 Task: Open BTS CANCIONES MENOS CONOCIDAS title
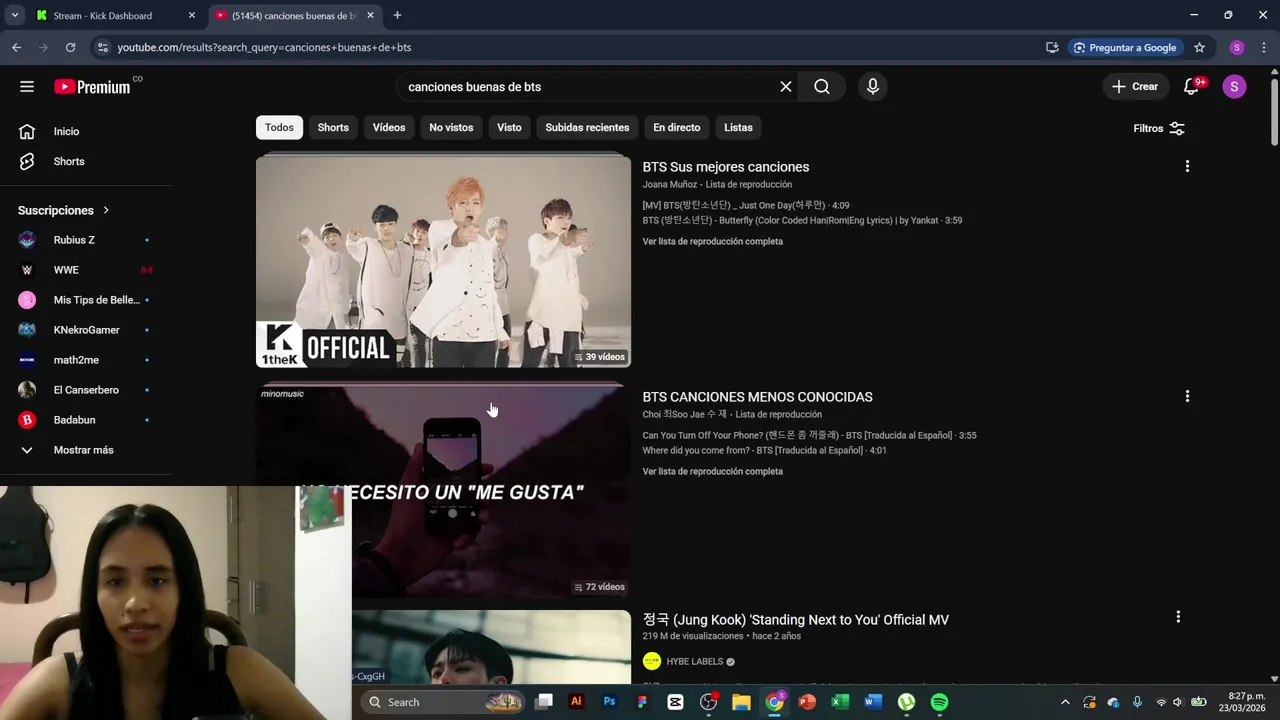point(757,397)
